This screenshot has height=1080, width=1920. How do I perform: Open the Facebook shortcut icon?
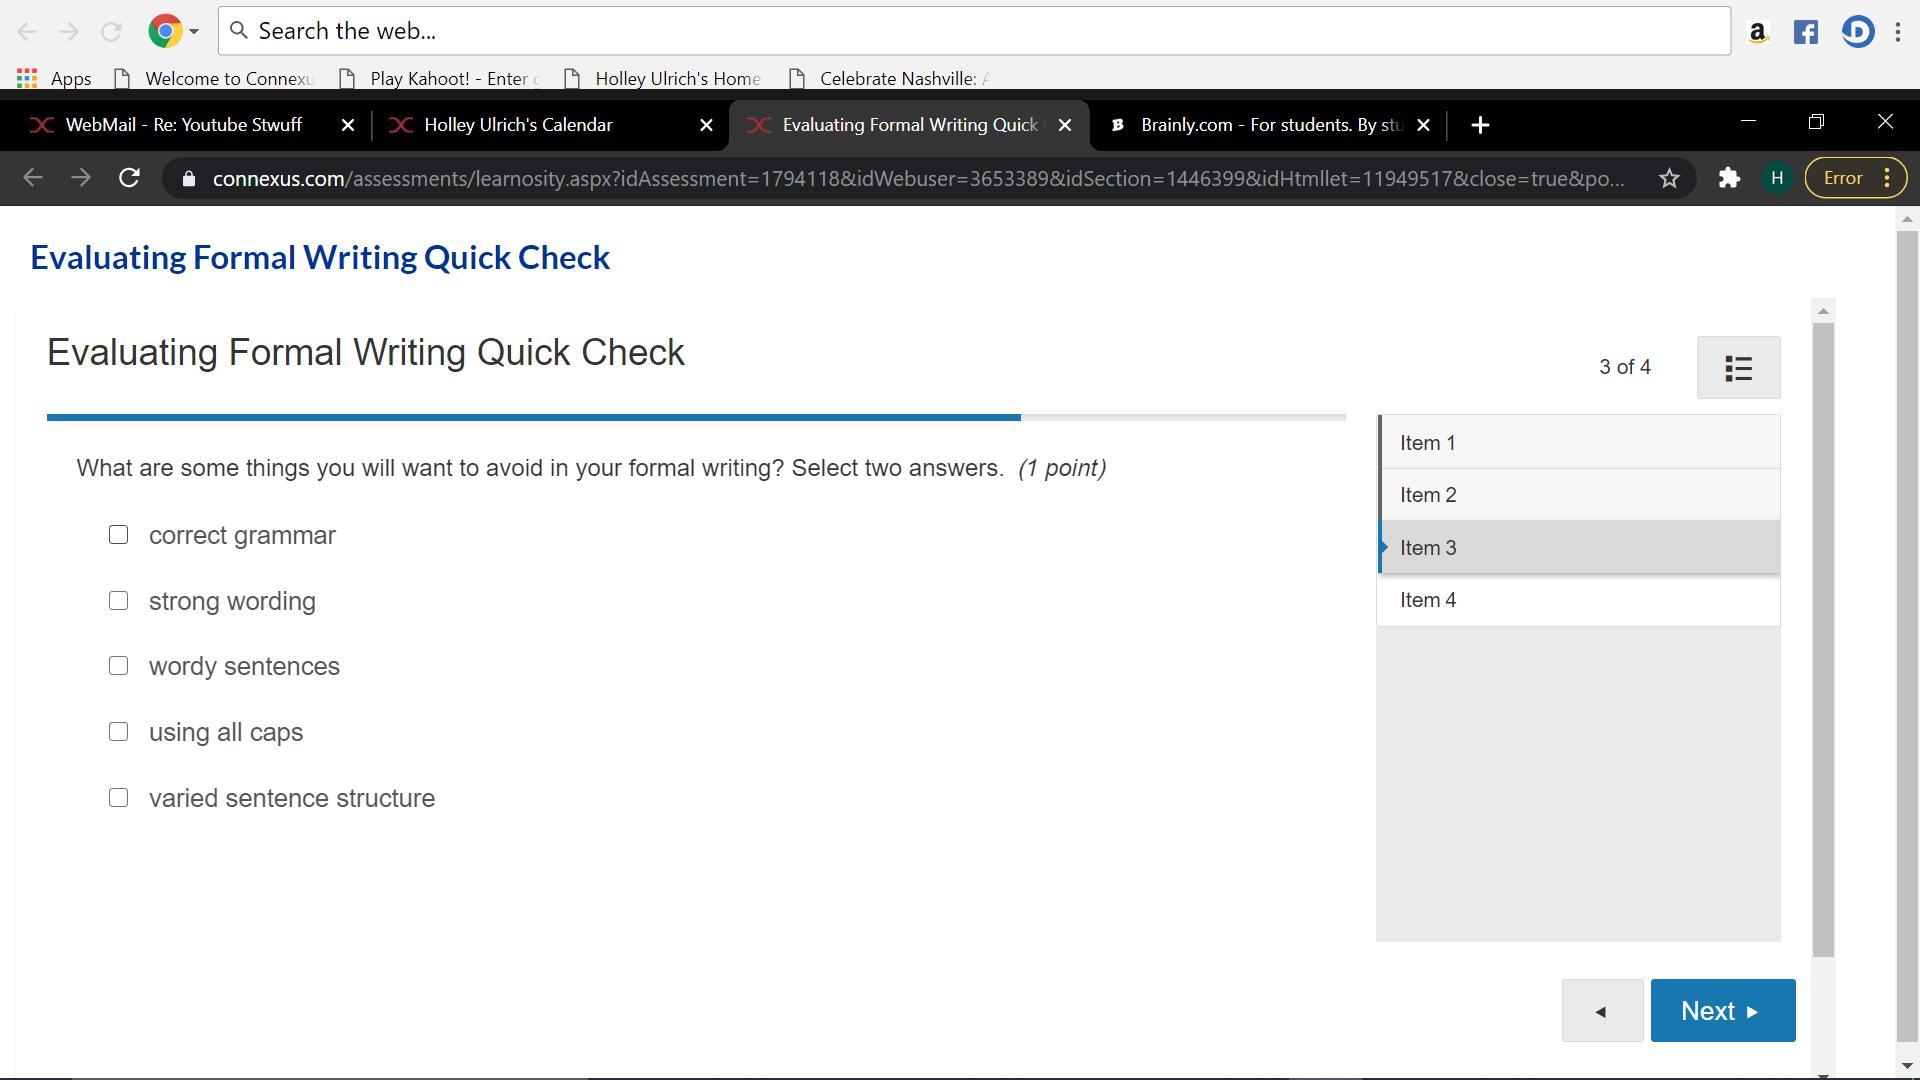1805,32
